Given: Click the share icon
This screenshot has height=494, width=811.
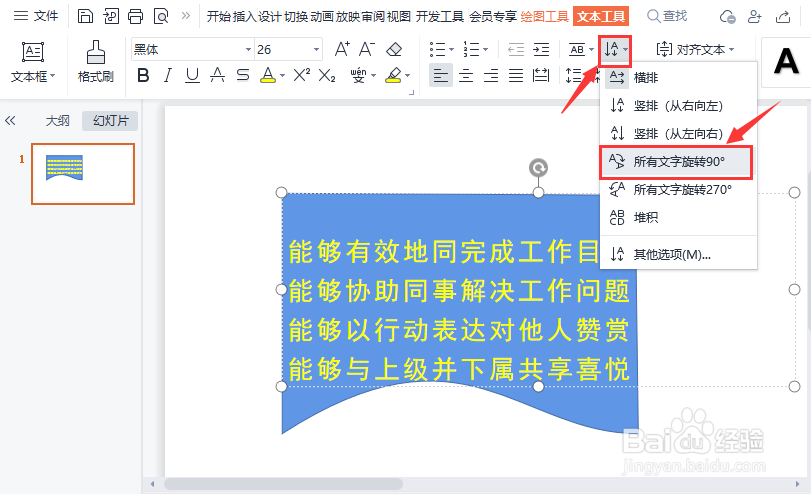Looking at the screenshot, I should pos(783,17).
